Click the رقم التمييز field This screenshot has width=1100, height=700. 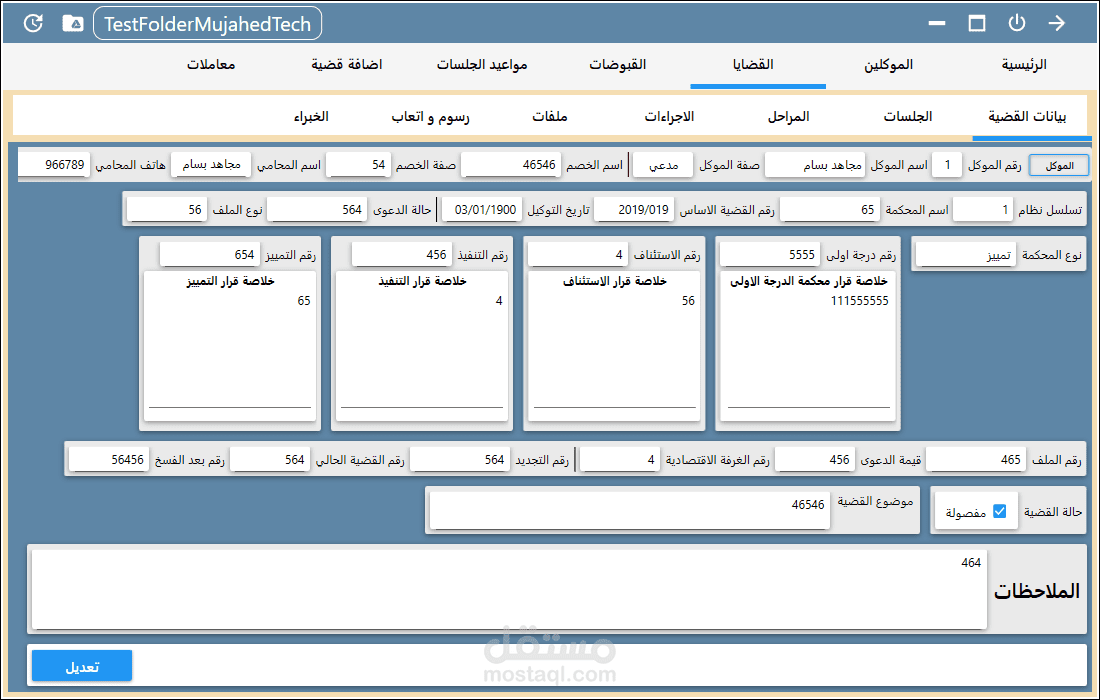tap(210, 255)
